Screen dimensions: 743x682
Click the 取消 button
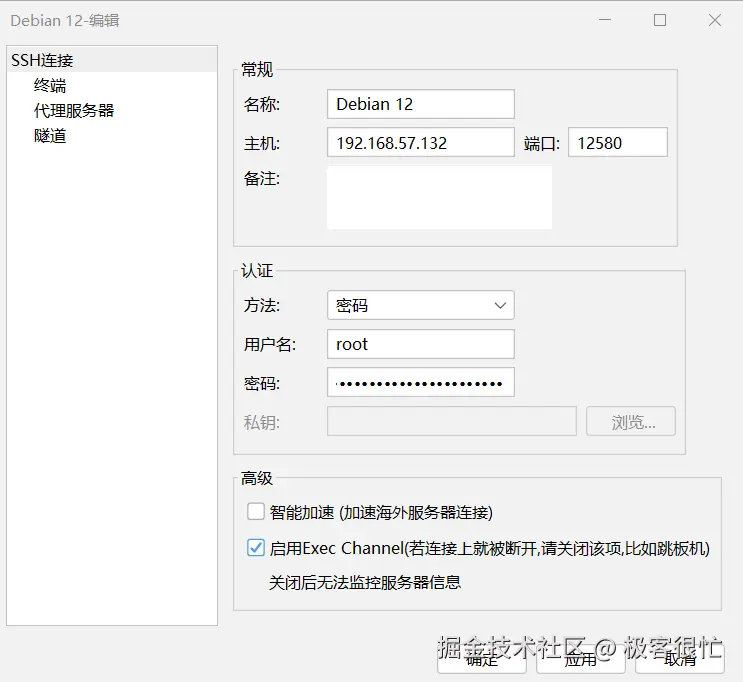(680, 659)
